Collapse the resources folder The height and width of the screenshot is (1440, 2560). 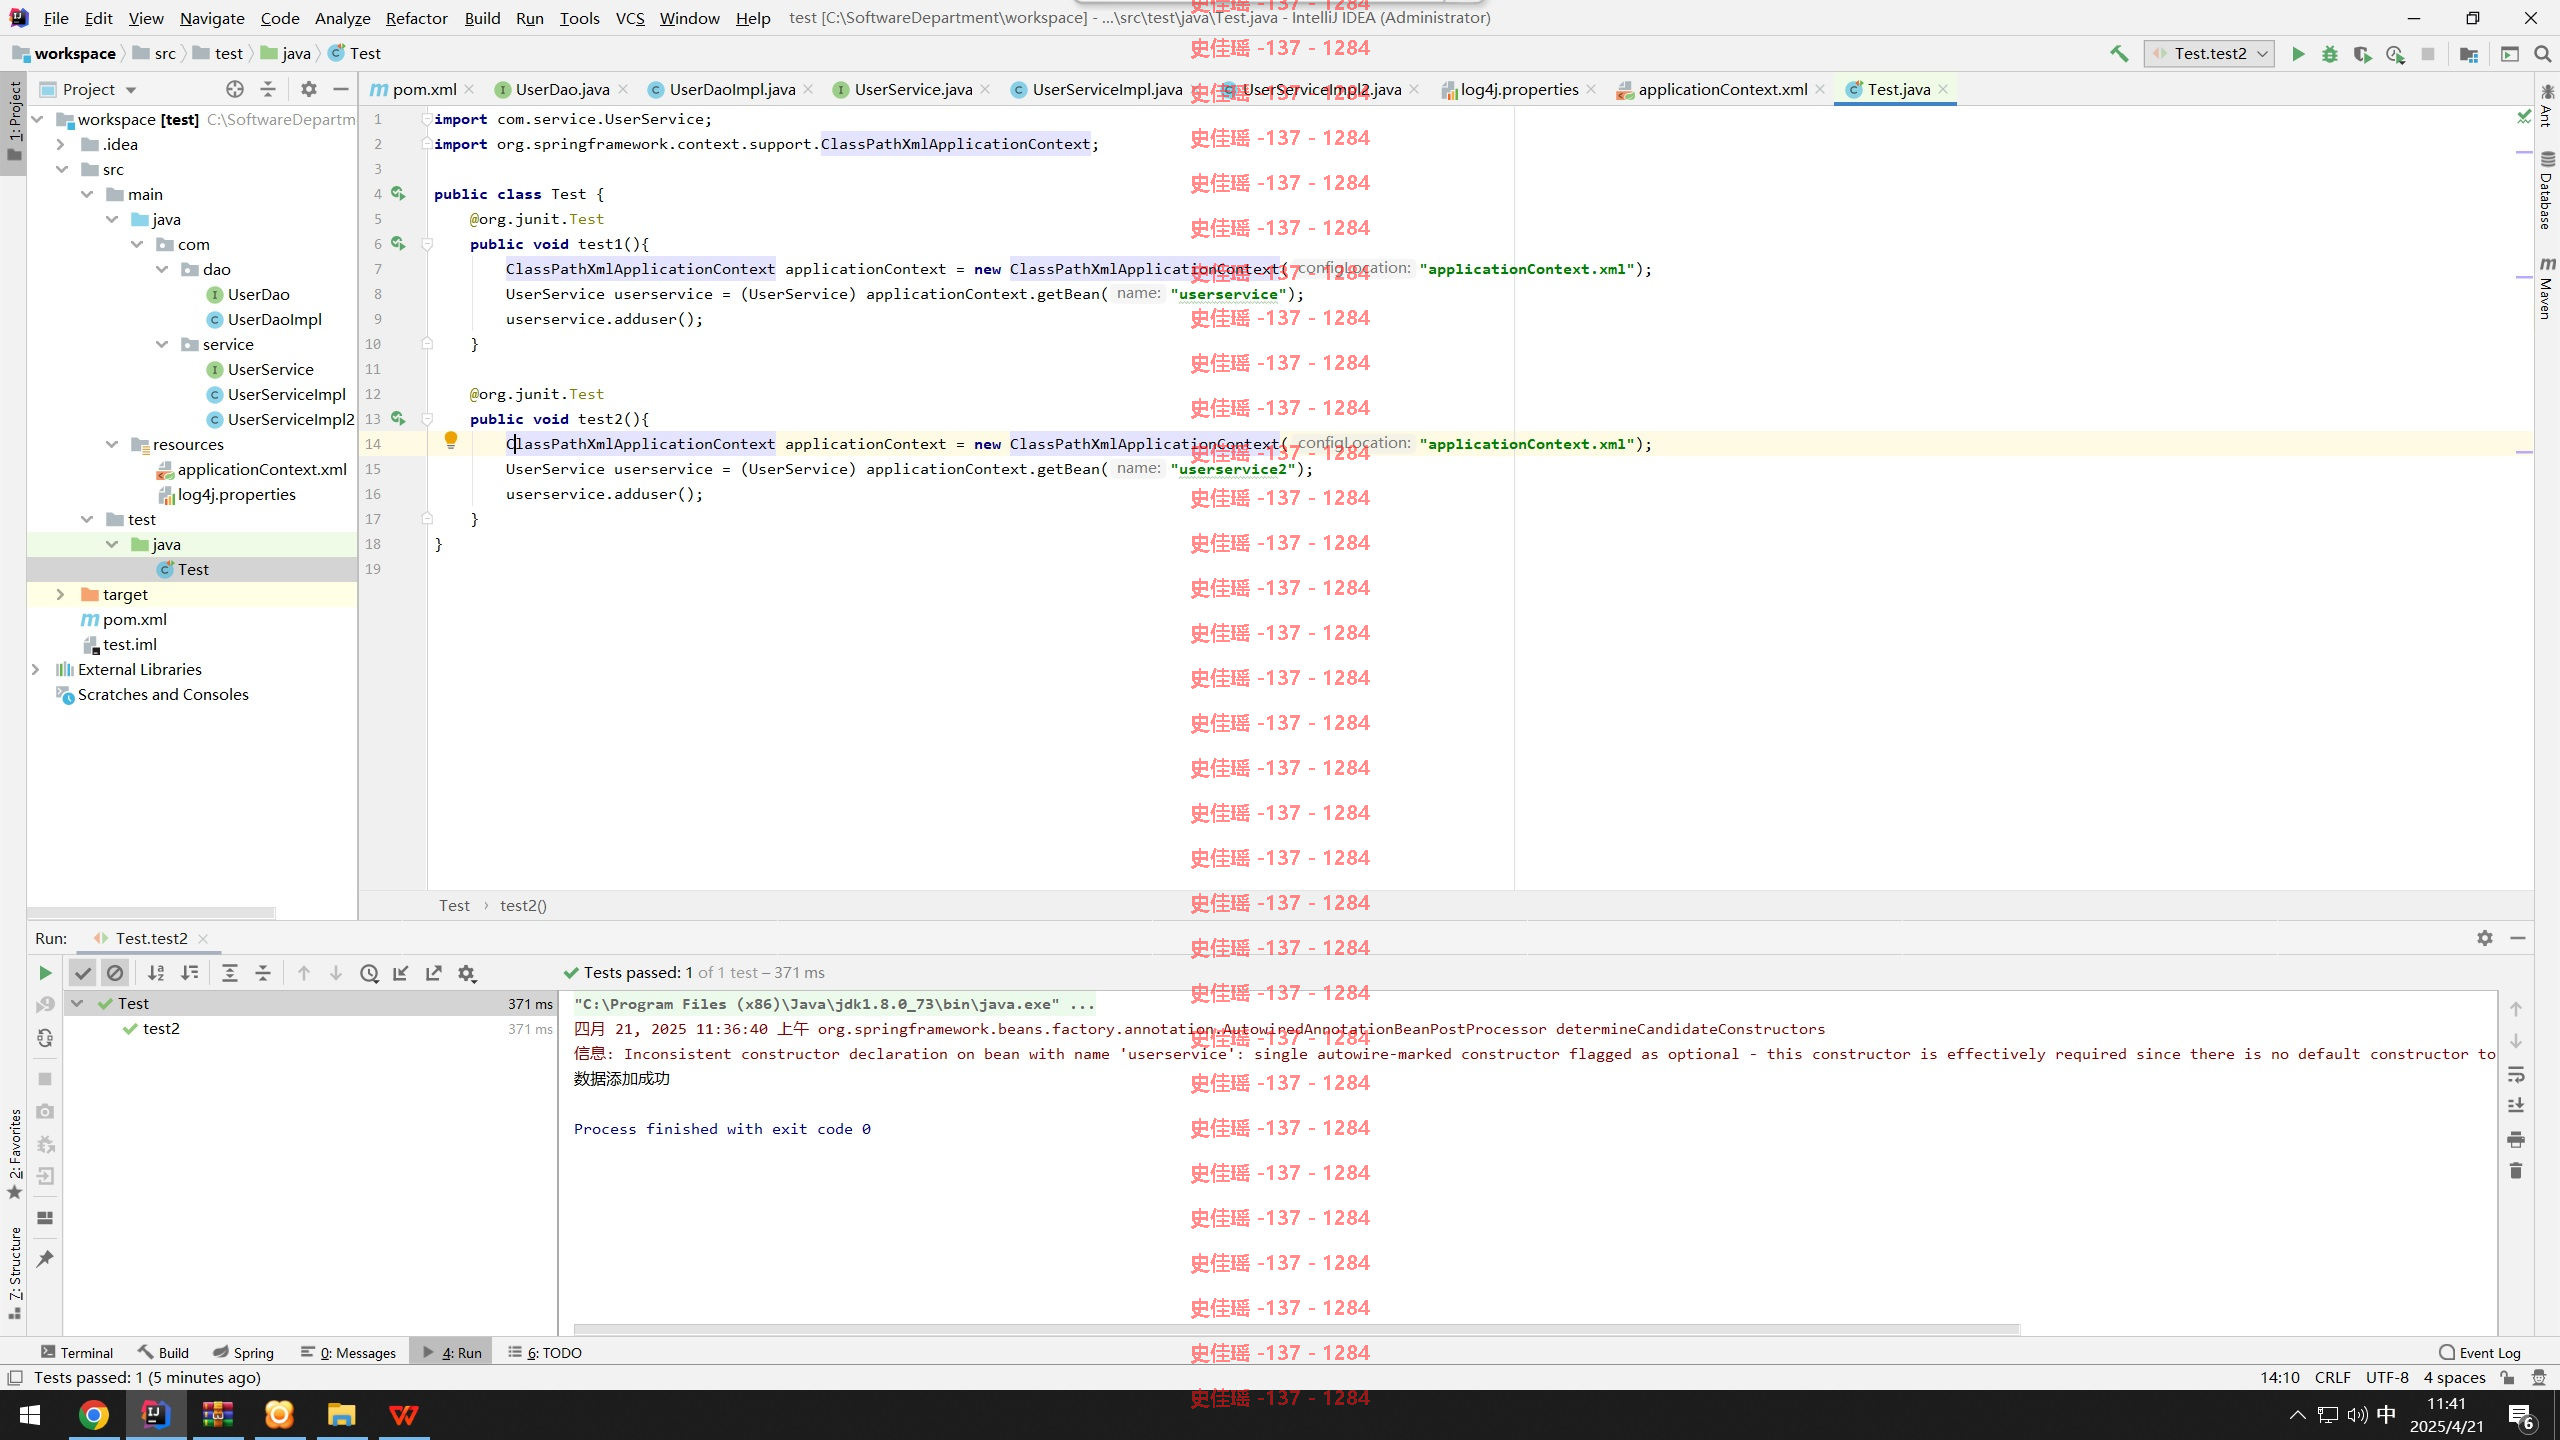[x=112, y=444]
